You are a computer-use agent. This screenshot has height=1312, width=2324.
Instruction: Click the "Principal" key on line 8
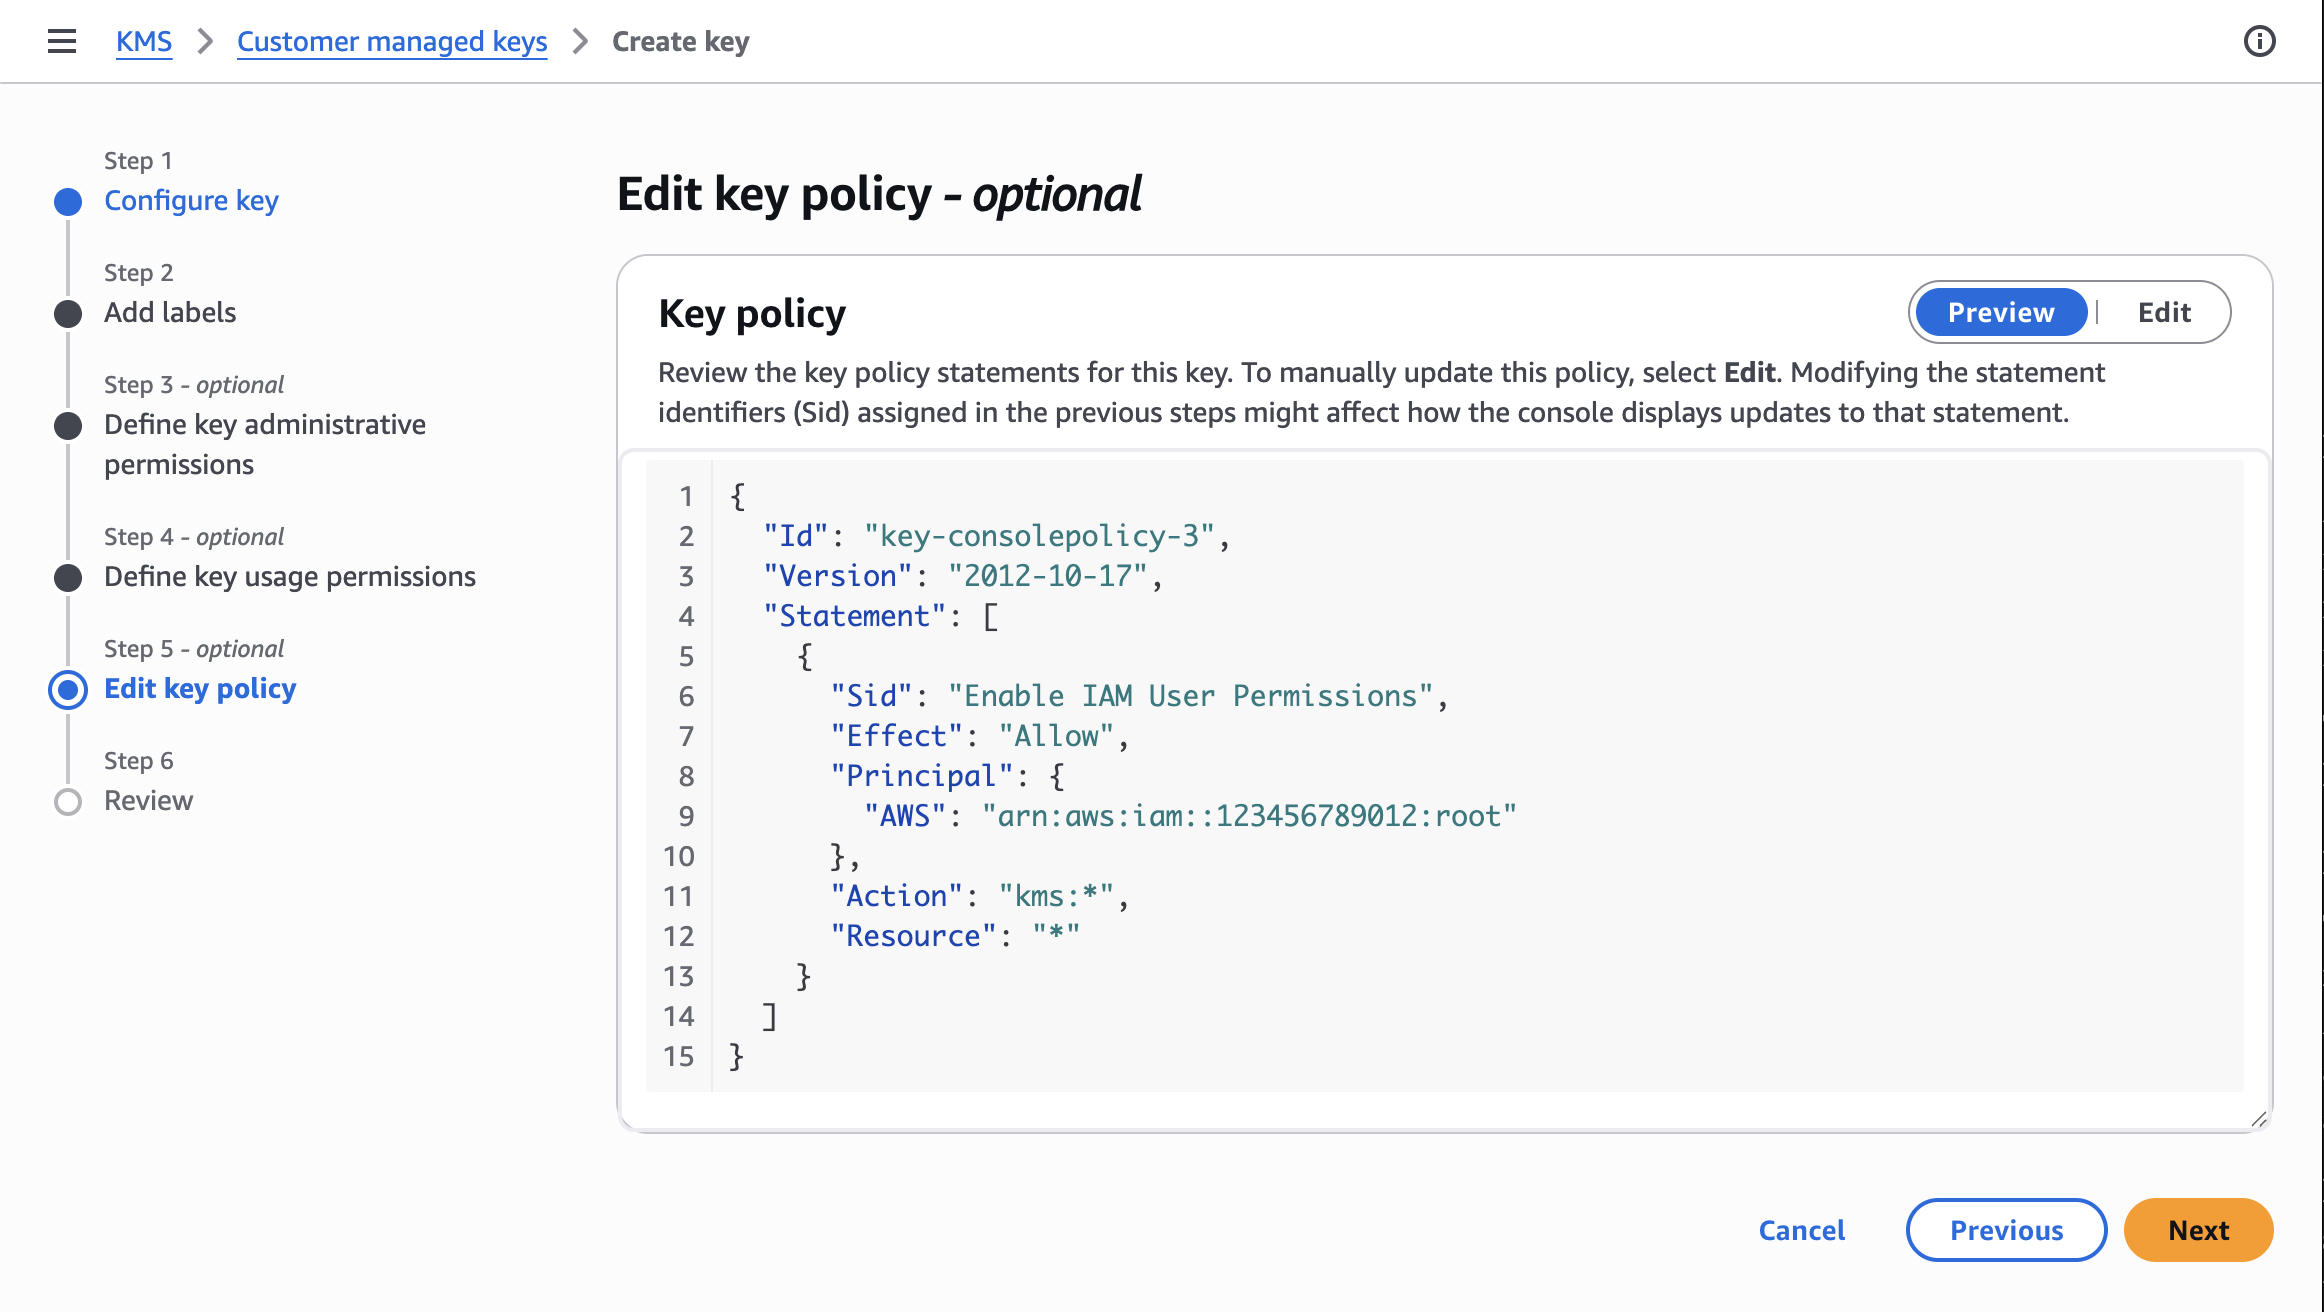point(922,776)
